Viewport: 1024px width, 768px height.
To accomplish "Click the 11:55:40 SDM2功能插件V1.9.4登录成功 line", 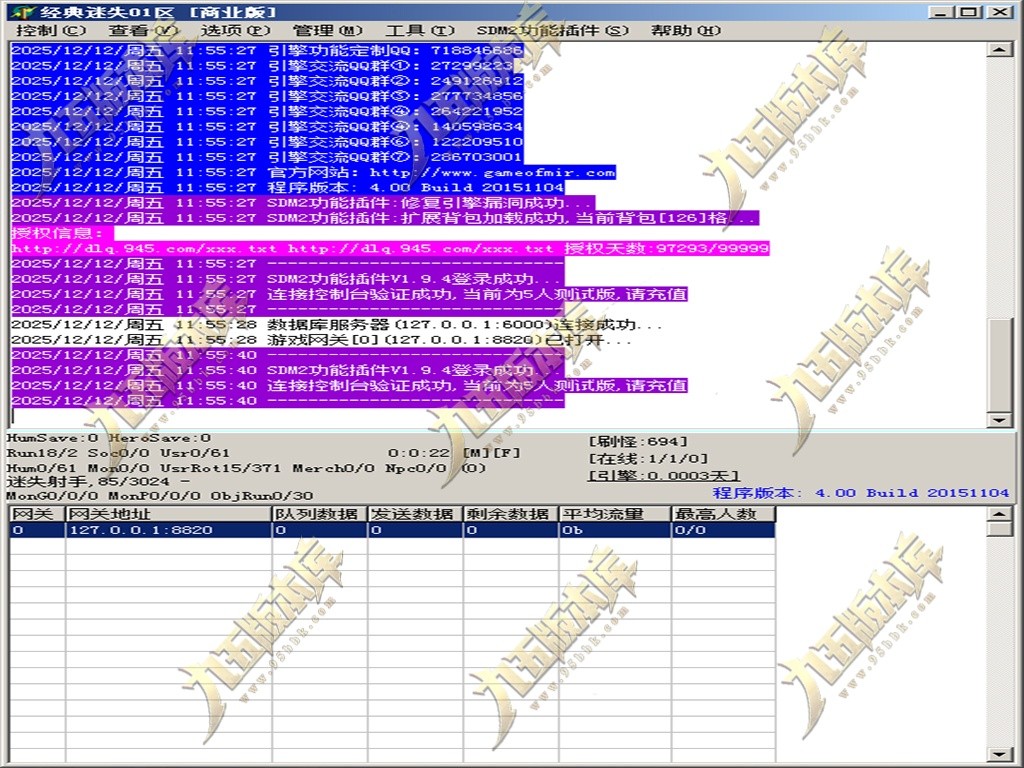I will click(287, 370).
